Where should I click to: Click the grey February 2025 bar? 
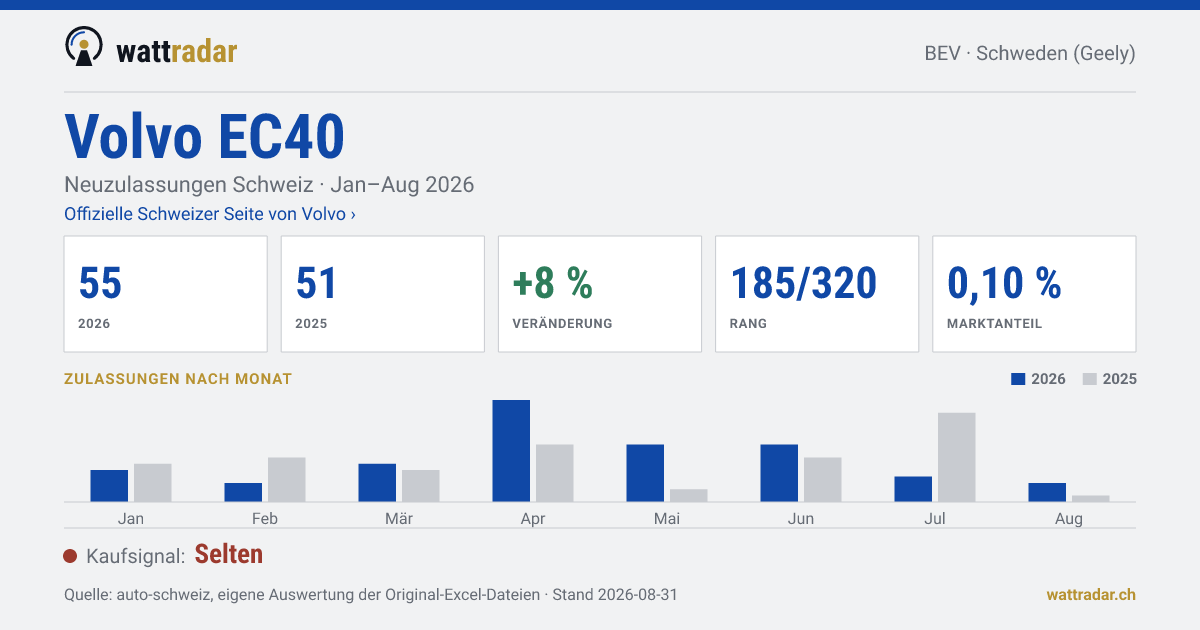(x=287, y=480)
